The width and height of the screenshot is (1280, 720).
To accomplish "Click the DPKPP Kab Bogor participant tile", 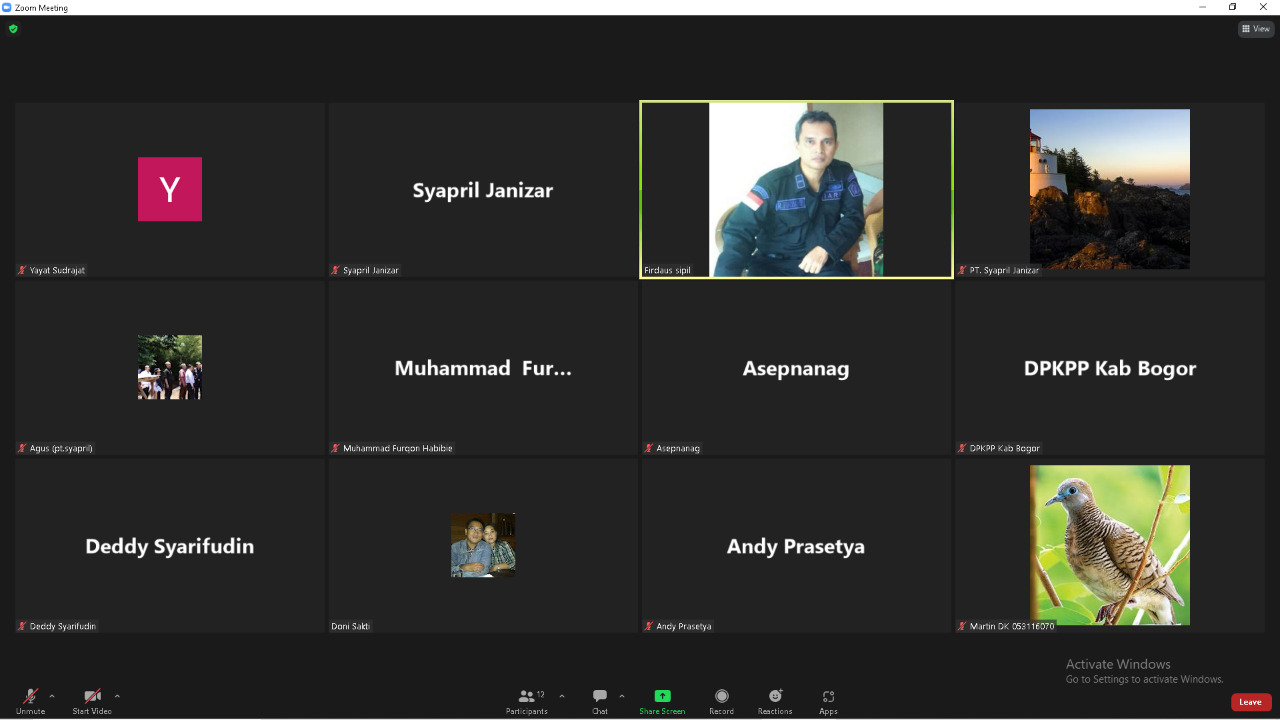I will pyautogui.click(x=1110, y=368).
